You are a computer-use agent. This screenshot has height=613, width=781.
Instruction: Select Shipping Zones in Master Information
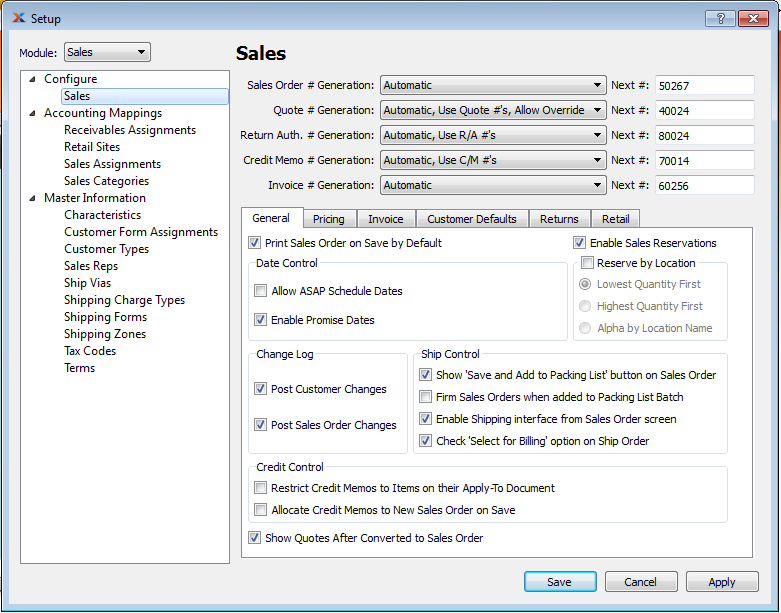pyautogui.click(x=105, y=334)
